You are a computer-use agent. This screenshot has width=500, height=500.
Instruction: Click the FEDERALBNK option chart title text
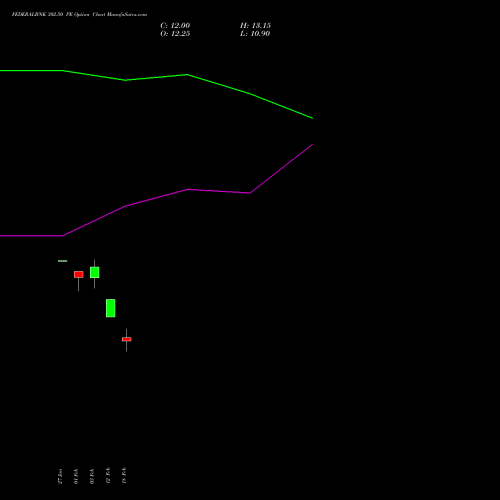pyautogui.click(x=79, y=15)
